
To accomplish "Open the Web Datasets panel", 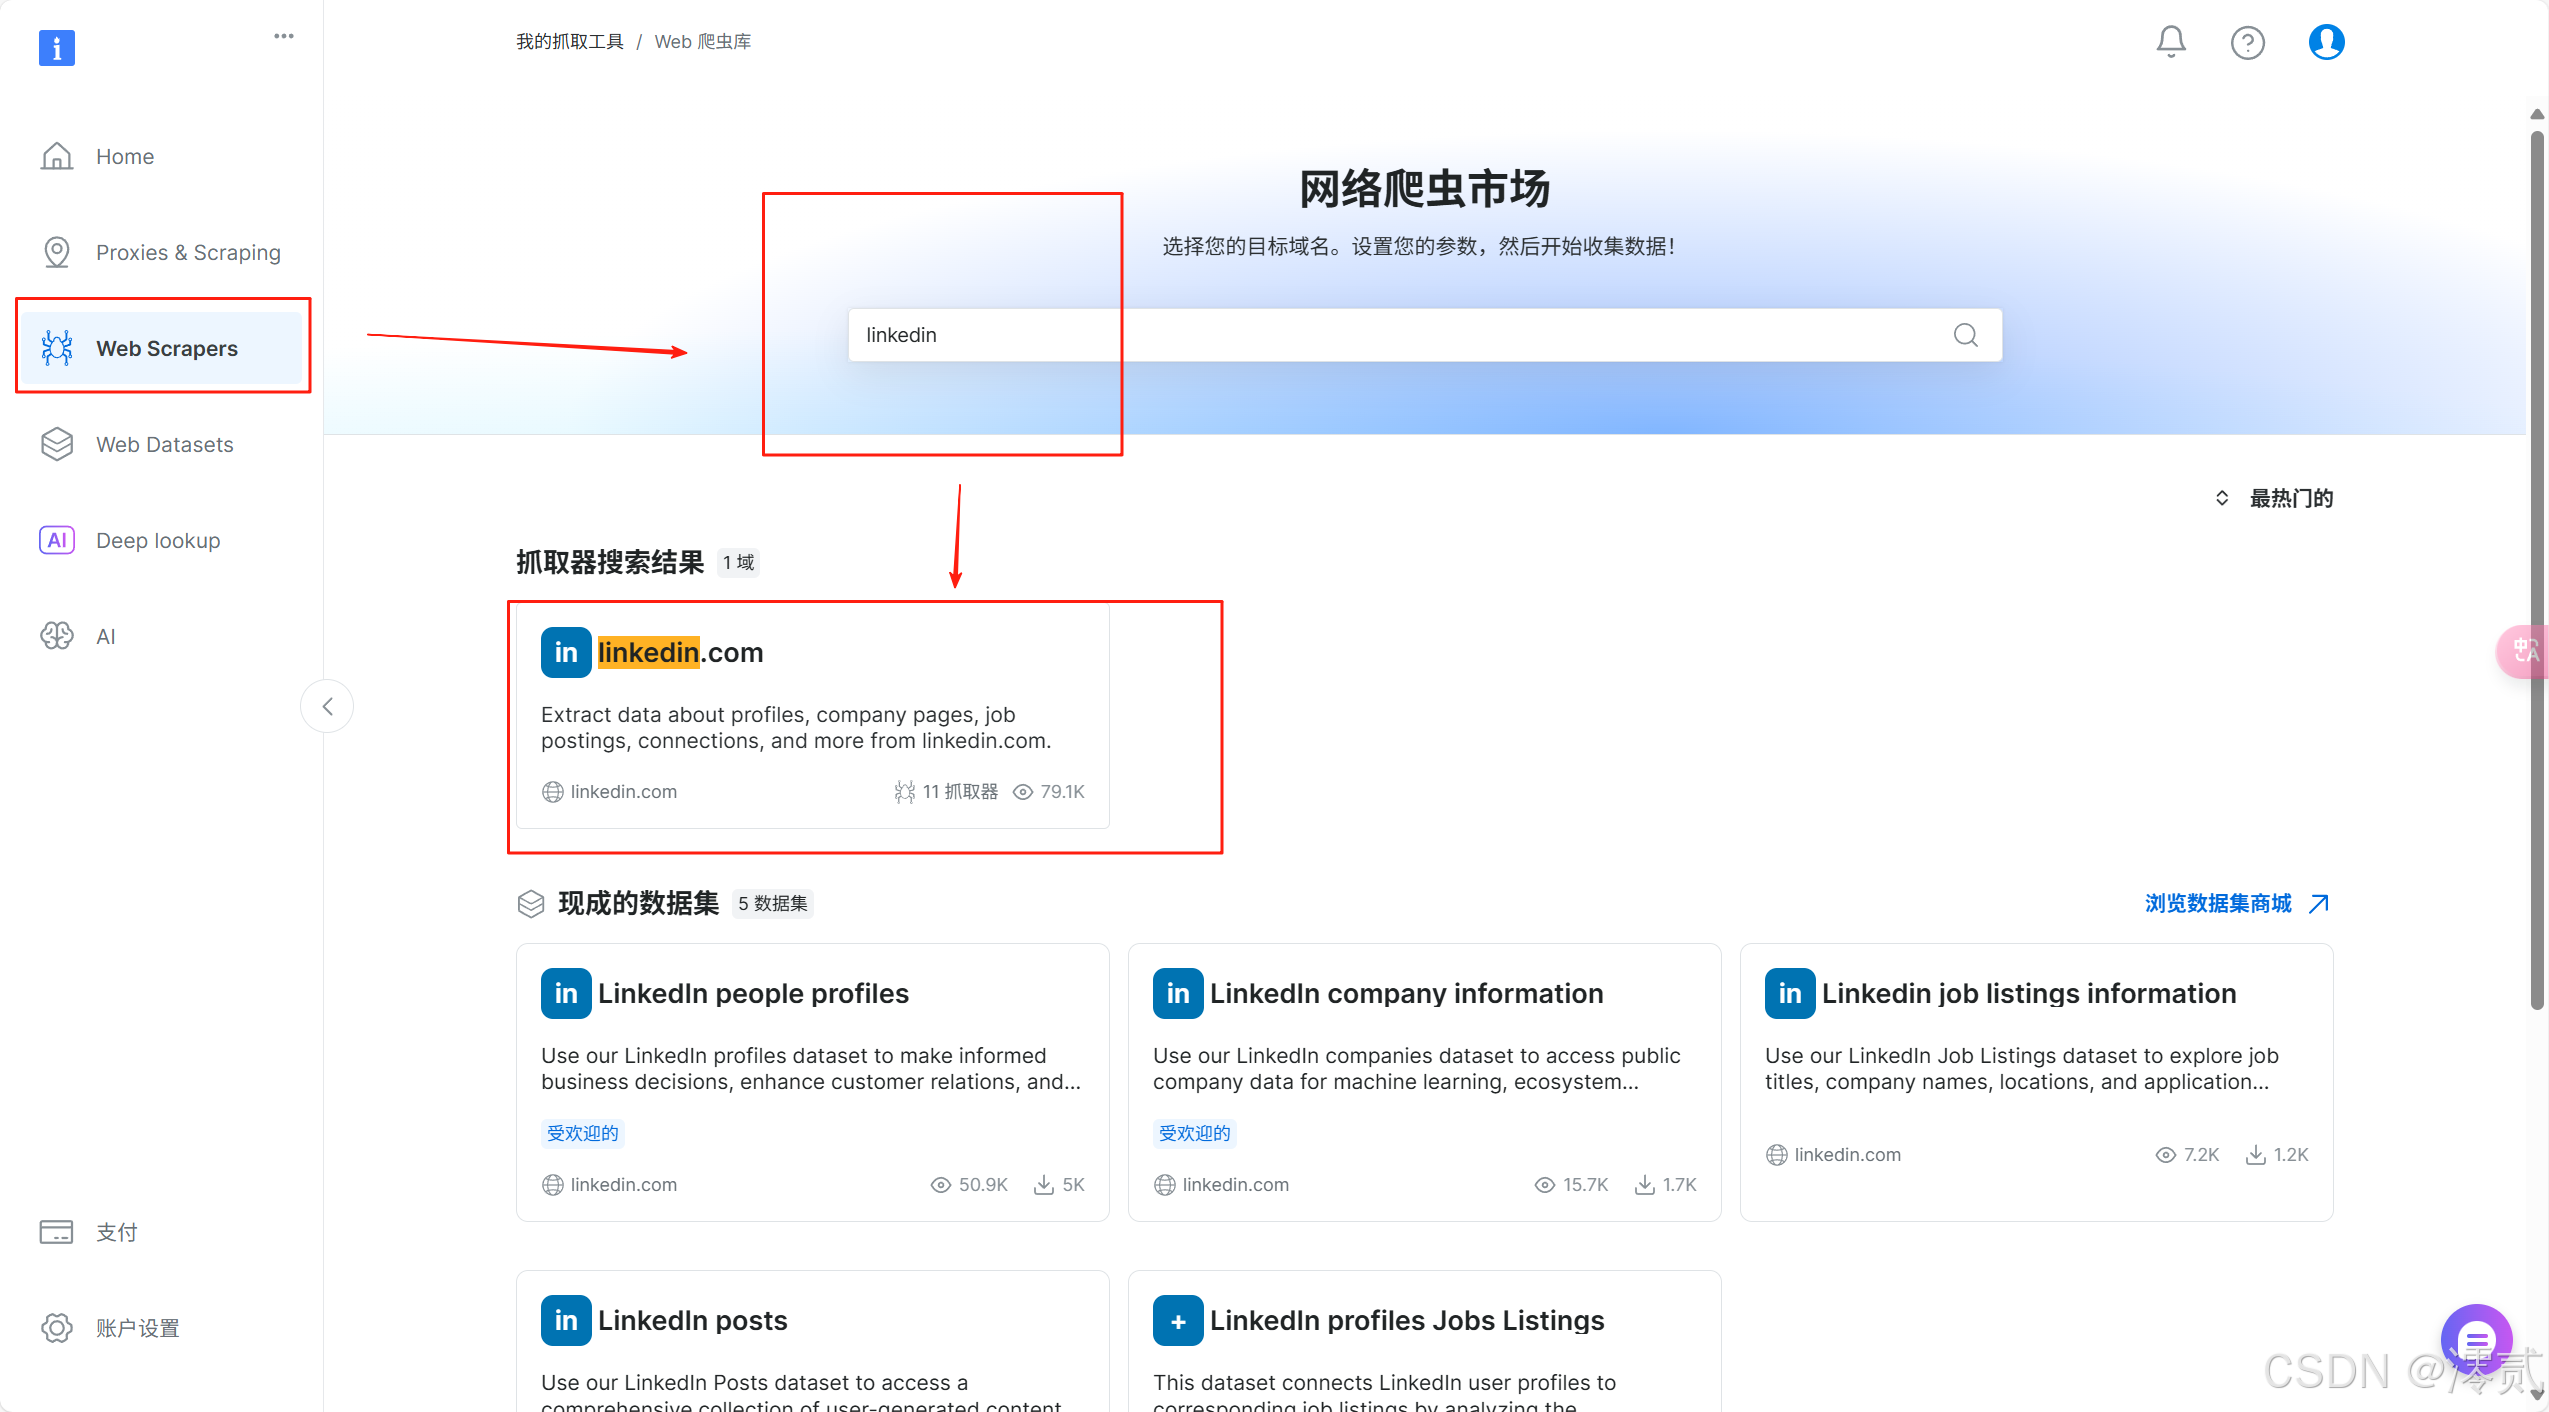I will pyautogui.click(x=164, y=444).
